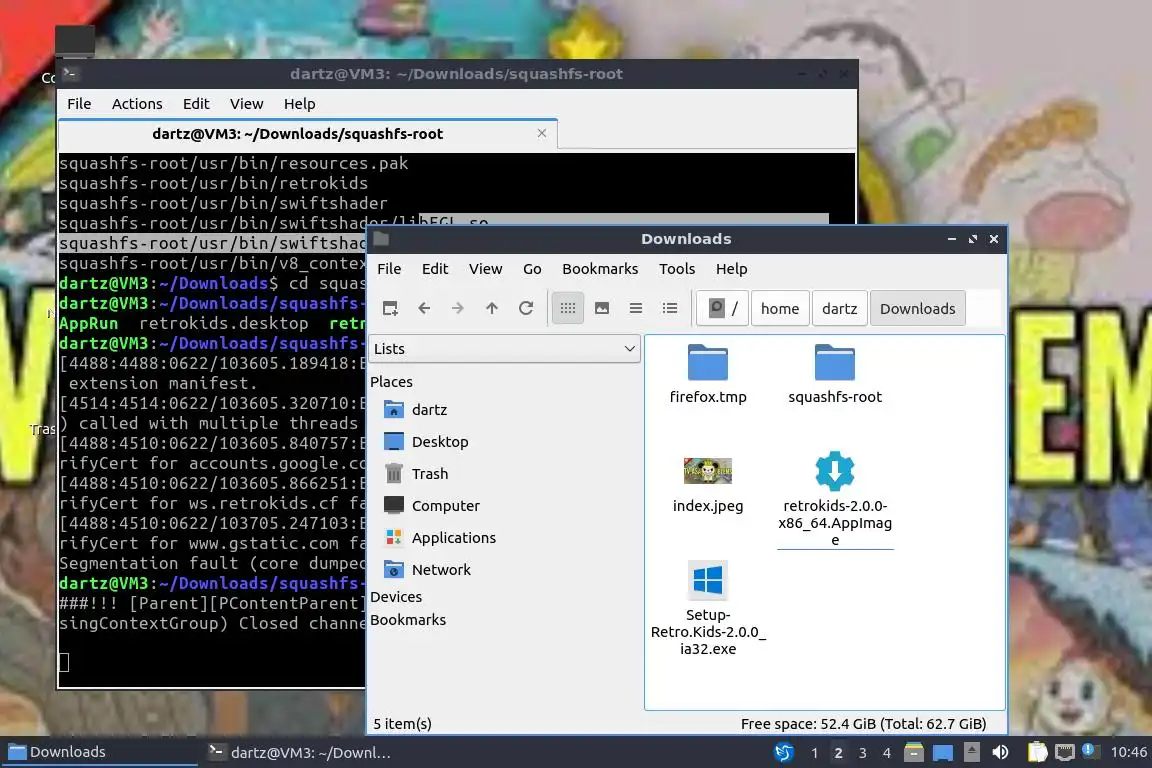The width and height of the screenshot is (1152, 768).
Task: Switch to virtual desktop 2
Action: pyautogui.click(x=838, y=753)
